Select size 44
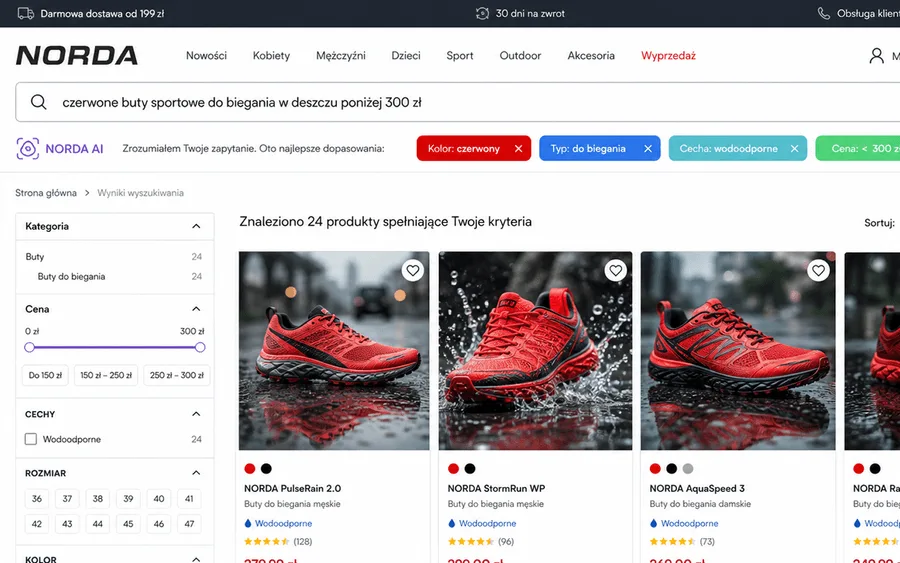Image resolution: width=900 pixels, height=563 pixels. [98, 524]
